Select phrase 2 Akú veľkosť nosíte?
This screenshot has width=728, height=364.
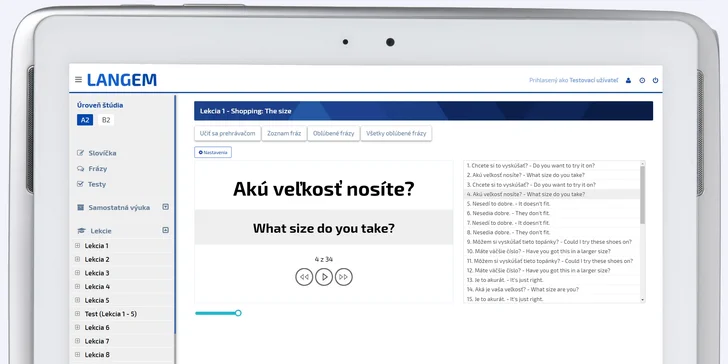[552, 175]
